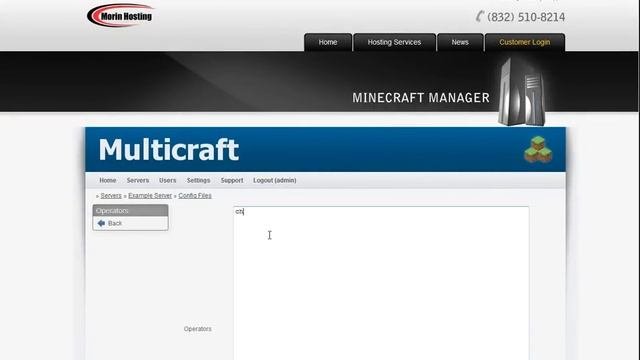The height and width of the screenshot is (360, 640).
Task: Select Servers in Multicraft menu
Action: pyautogui.click(x=138, y=180)
